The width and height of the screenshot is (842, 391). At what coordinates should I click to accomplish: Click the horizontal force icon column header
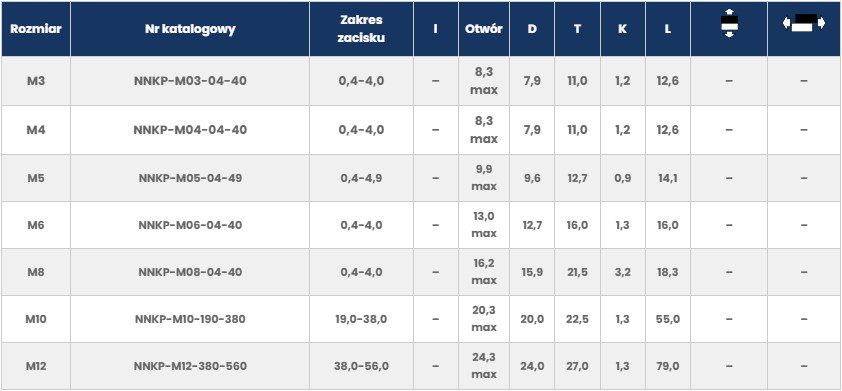pos(804,29)
